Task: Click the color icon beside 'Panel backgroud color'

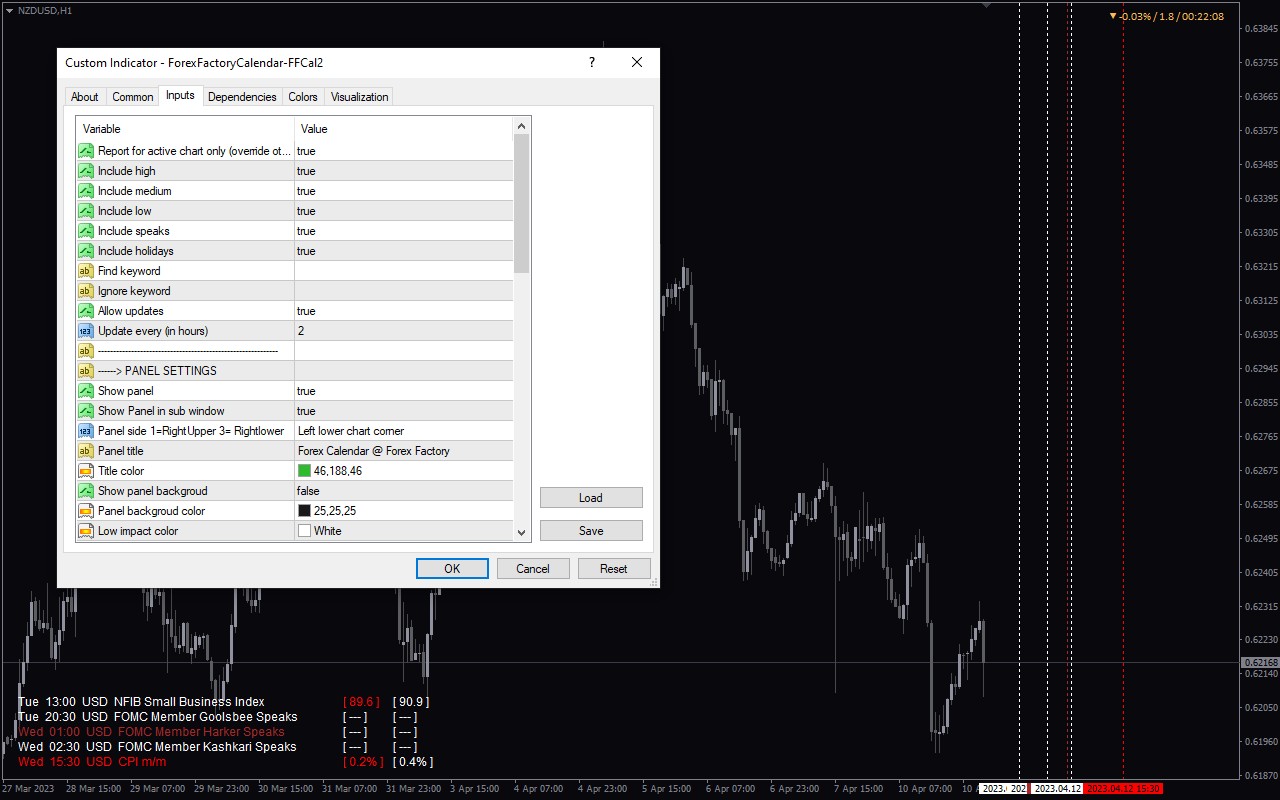Action: pyautogui.click(x=86, y=511)
